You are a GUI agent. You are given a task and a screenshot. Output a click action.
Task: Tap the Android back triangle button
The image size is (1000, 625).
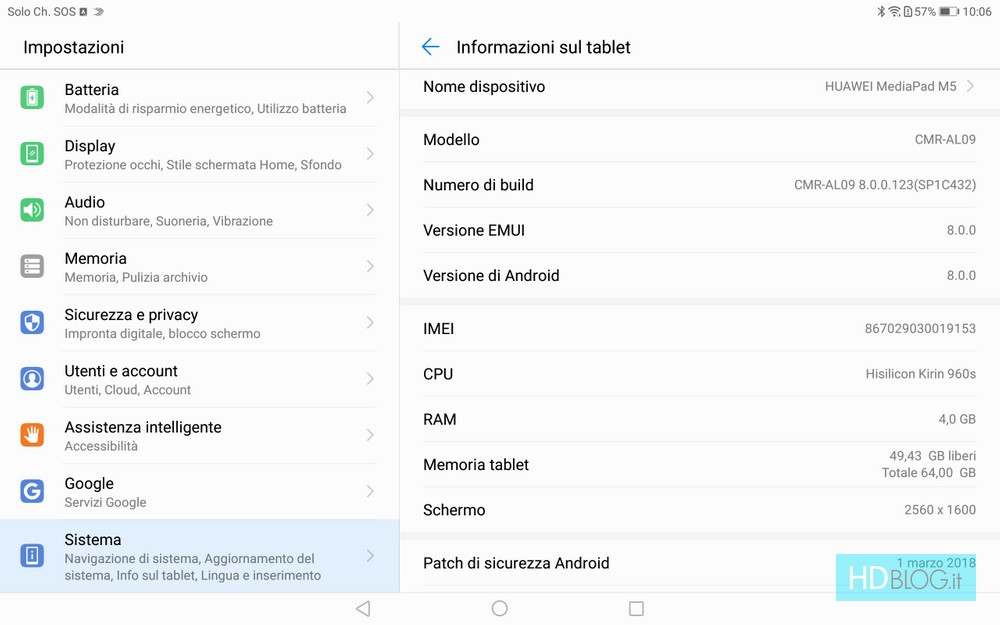coord(364,608)
